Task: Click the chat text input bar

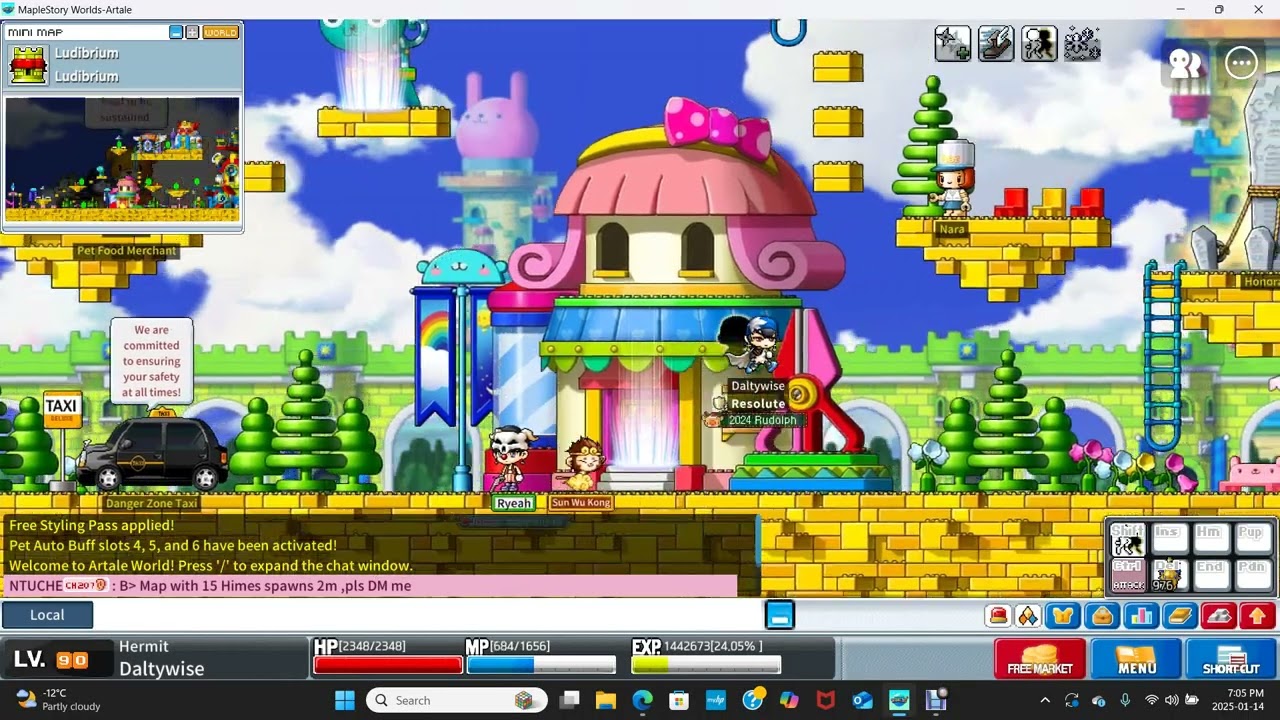Action: tap(428, 615)
